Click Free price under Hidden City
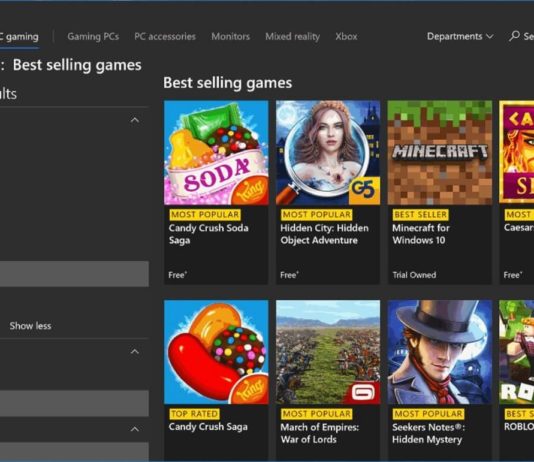The image size is (534, 462). coord(289,275)
